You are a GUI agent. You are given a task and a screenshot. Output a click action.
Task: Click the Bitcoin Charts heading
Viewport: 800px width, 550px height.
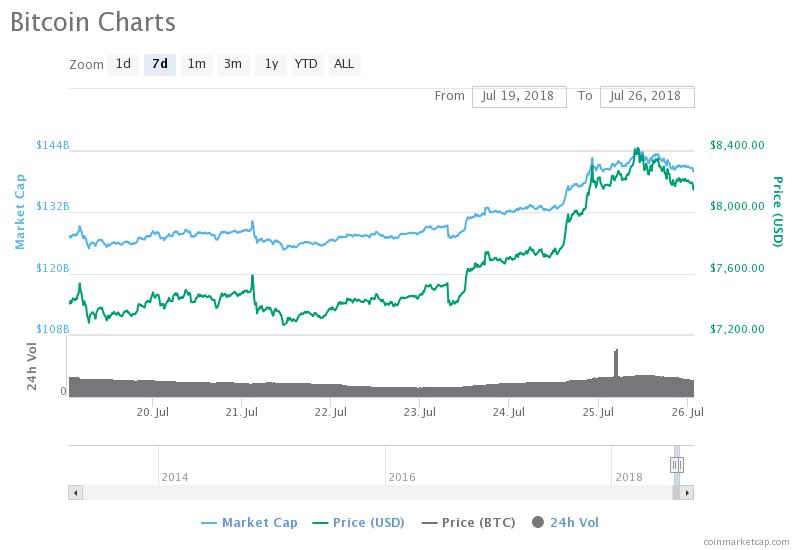click(x=93, y=22)
